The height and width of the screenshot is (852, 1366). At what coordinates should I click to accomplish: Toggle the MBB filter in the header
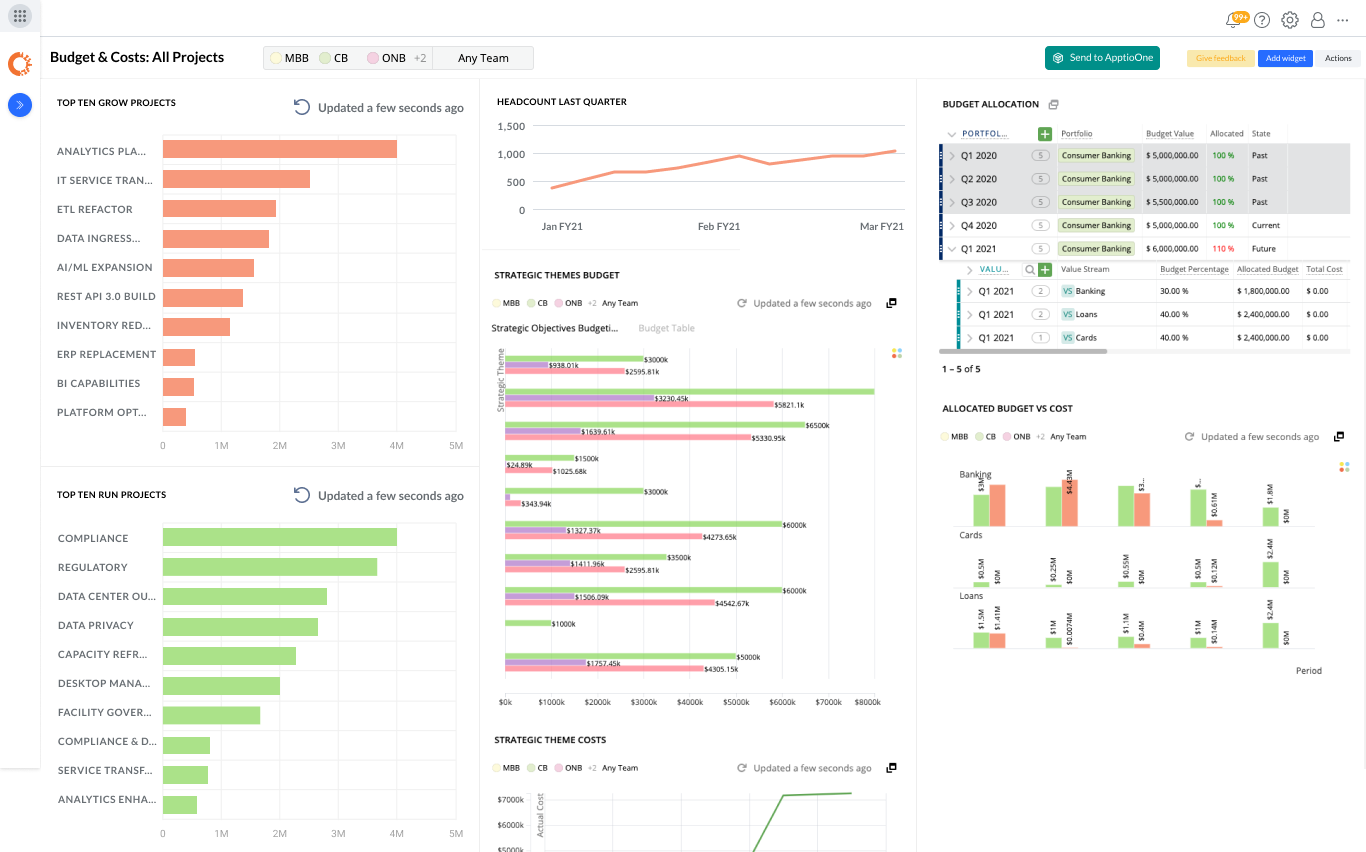[x=289, y=58]
